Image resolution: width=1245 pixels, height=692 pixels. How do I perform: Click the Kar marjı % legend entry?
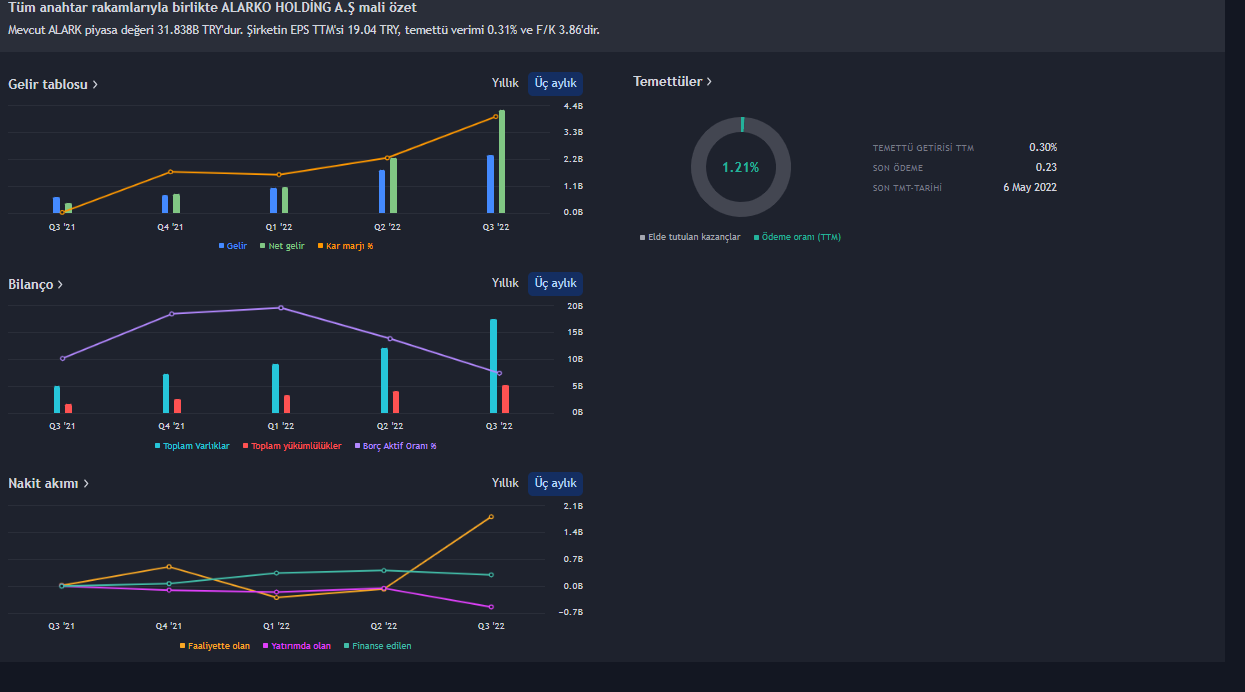(x=345, y=246)
